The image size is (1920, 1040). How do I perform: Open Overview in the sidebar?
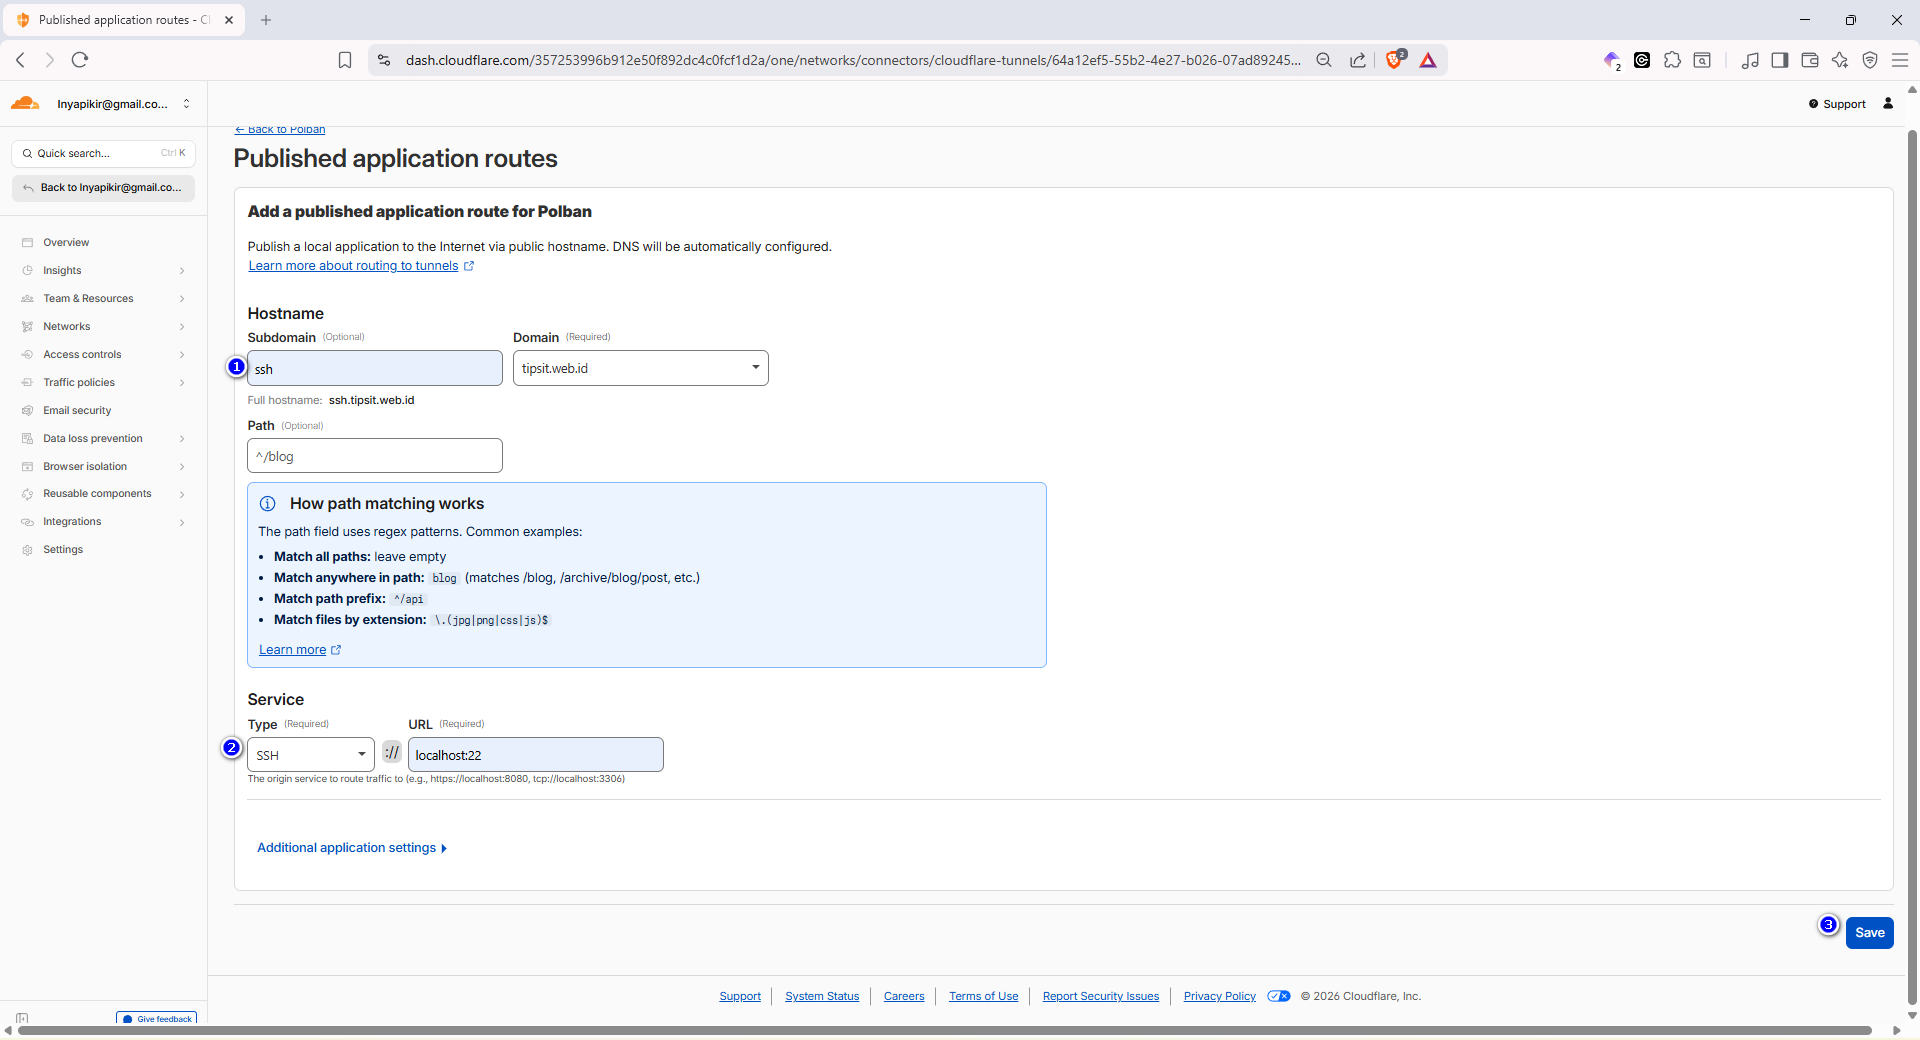(66, 243)
